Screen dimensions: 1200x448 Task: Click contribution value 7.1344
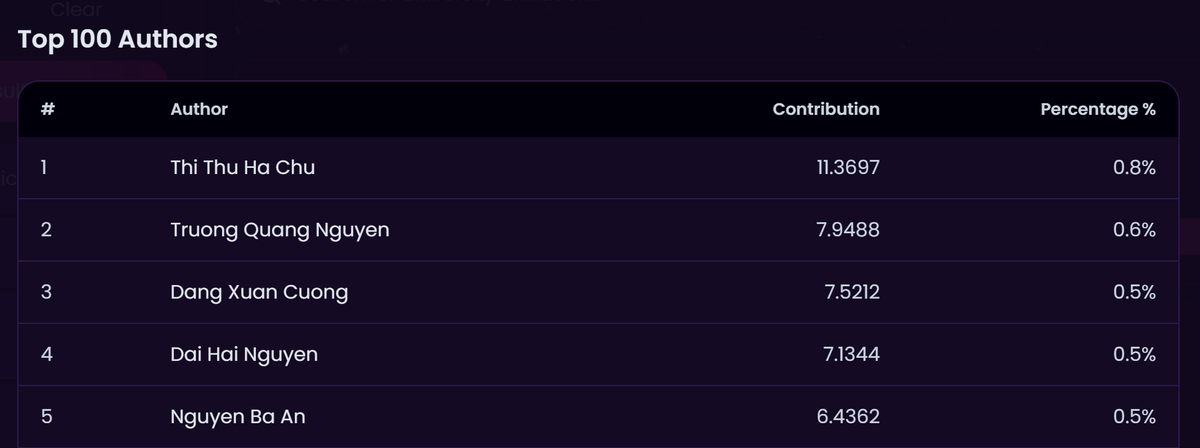click(x=850, y=354)
